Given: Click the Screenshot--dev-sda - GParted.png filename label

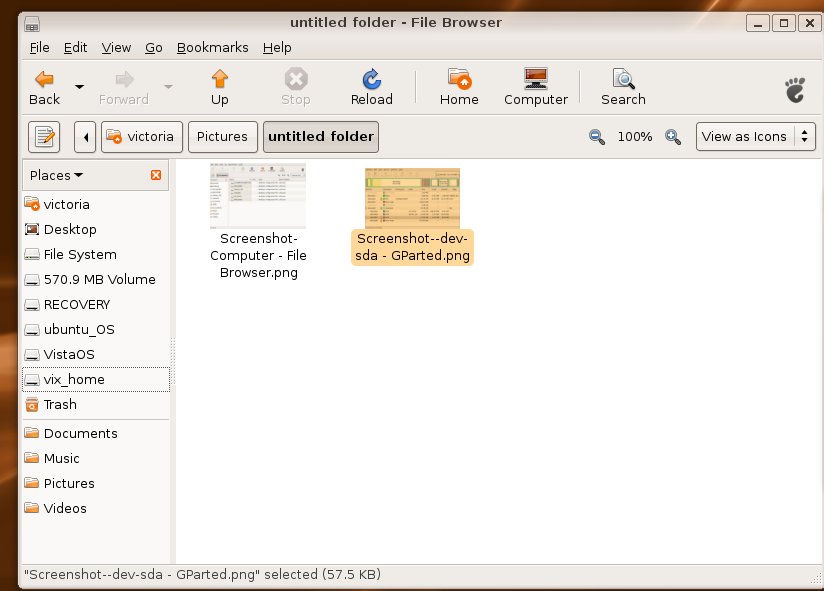Looking at the screenshot, I should pyautogui.click(x=413, y=247).
